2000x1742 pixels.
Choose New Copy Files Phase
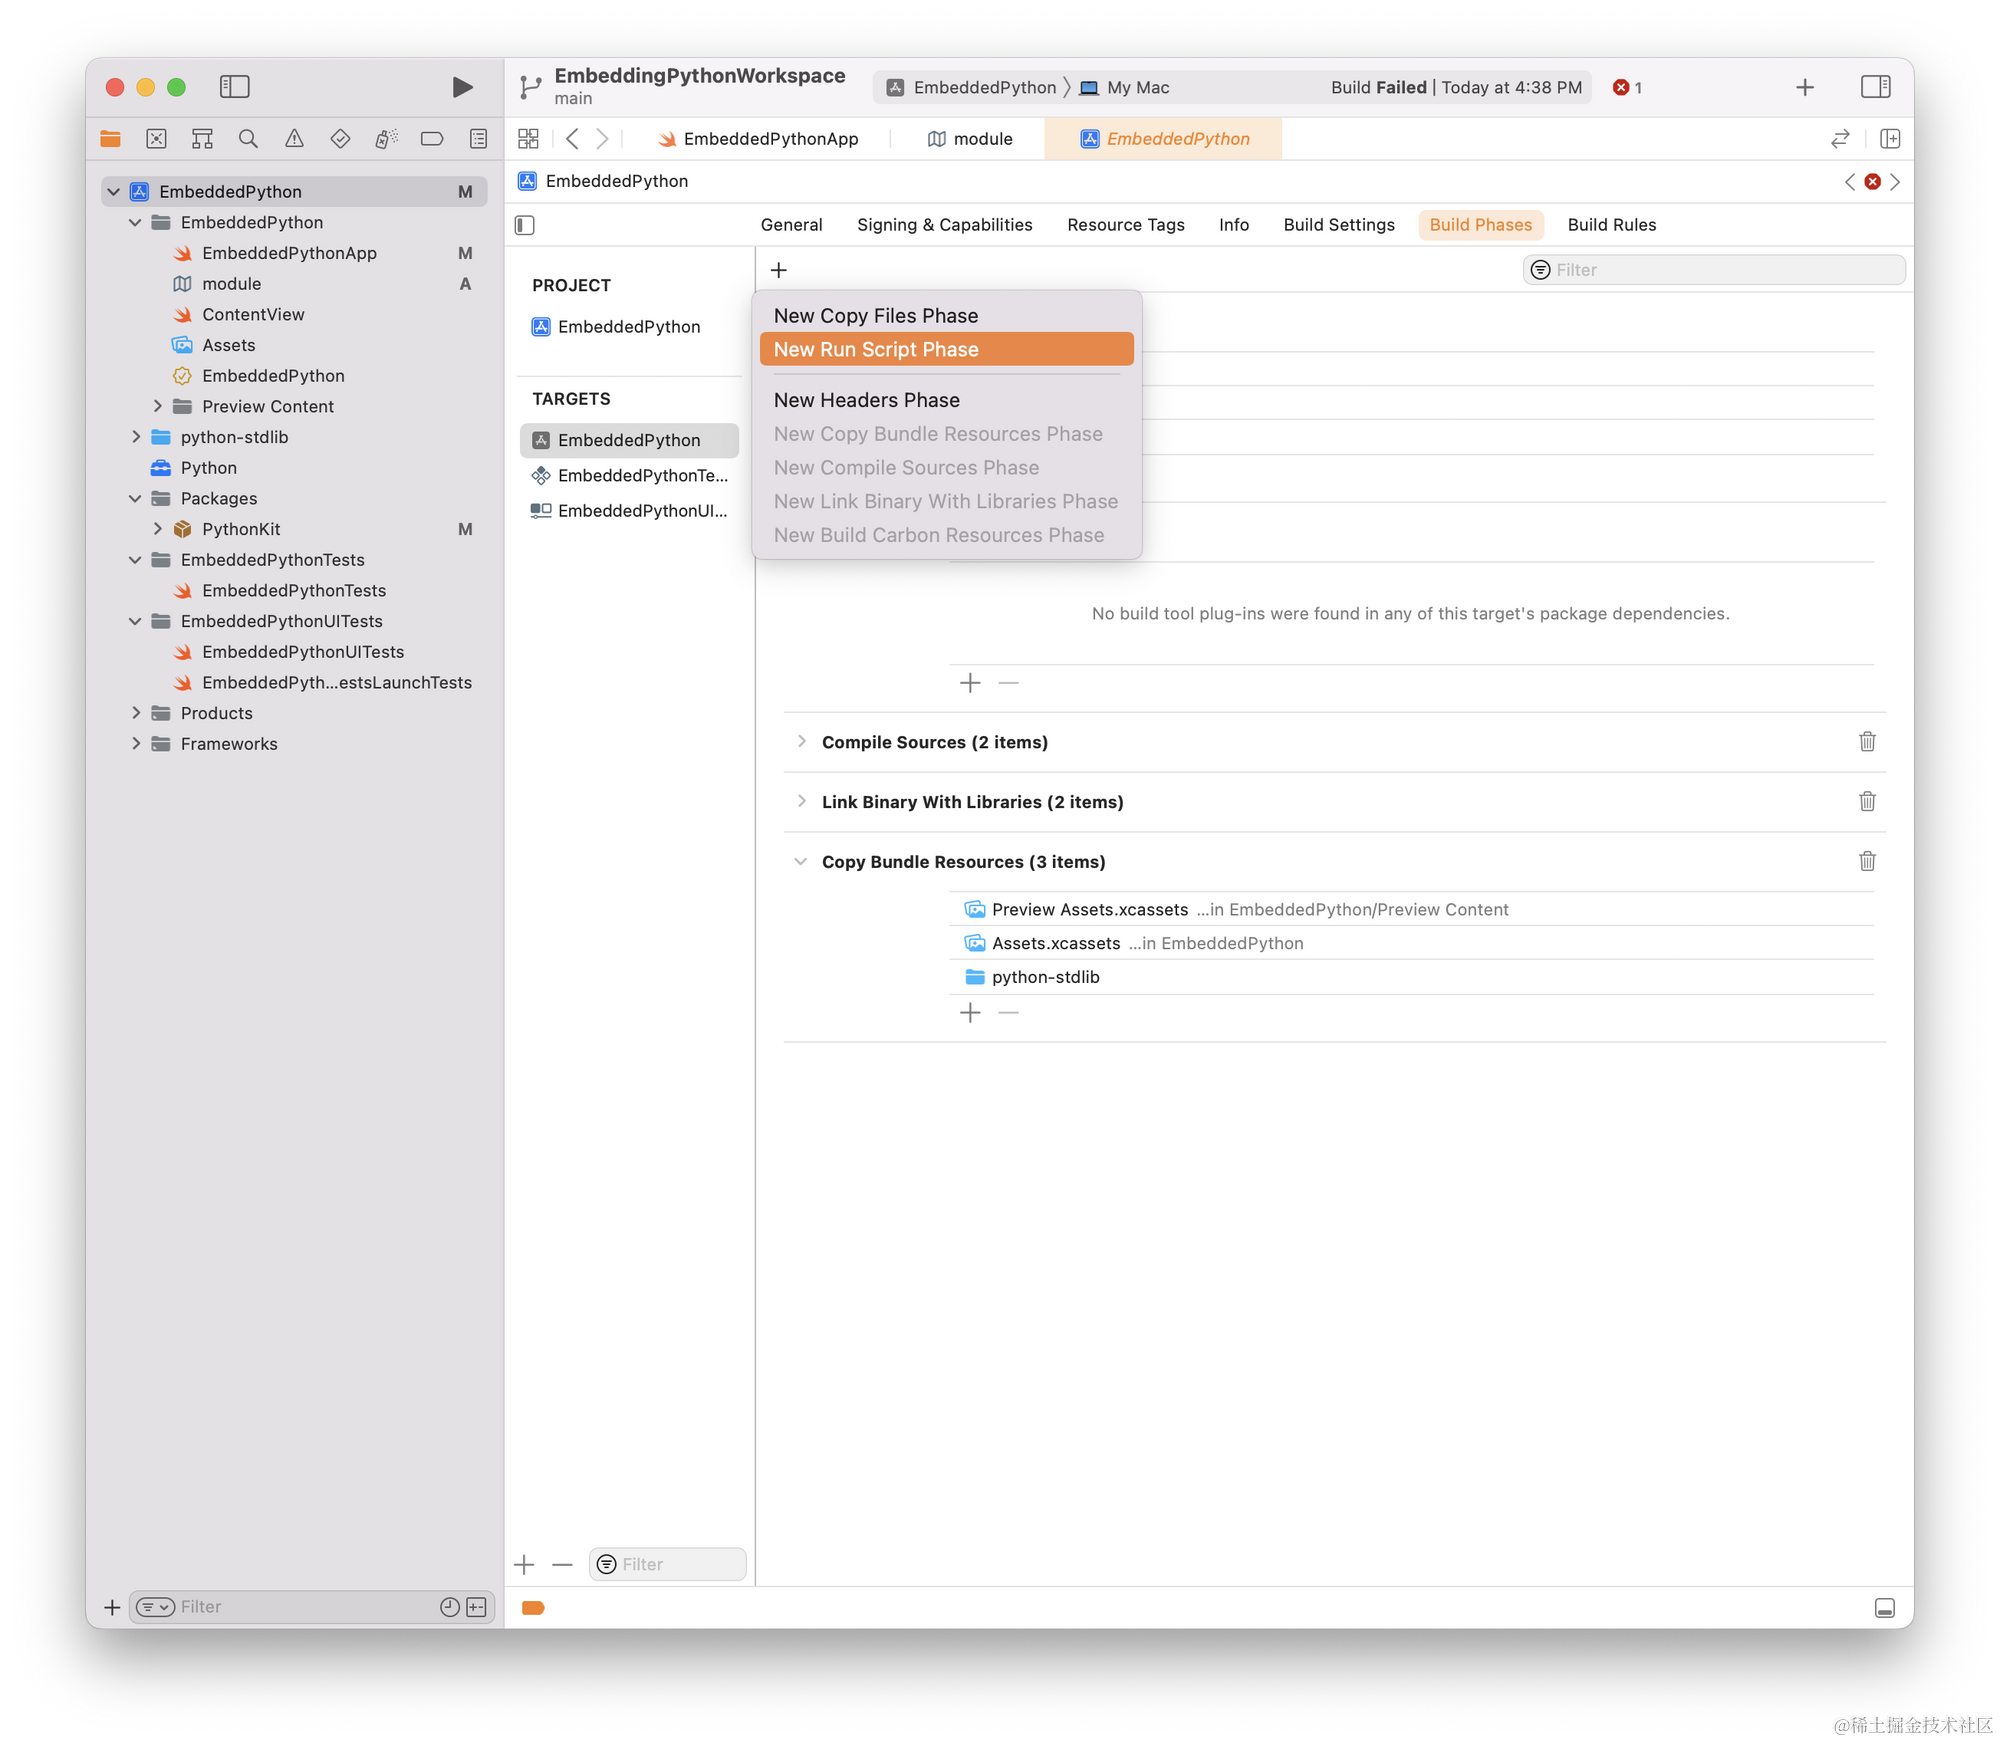pos(946,316)
